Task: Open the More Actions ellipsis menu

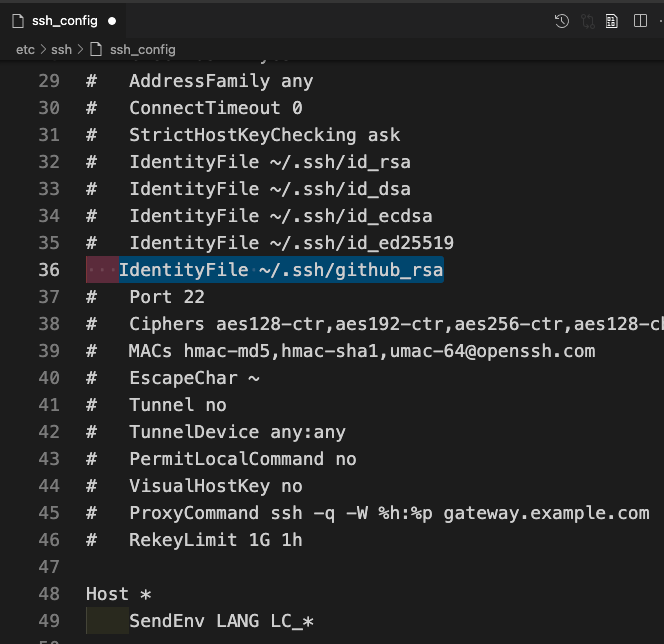Action: pyautogui.click(x=660, y=20)
